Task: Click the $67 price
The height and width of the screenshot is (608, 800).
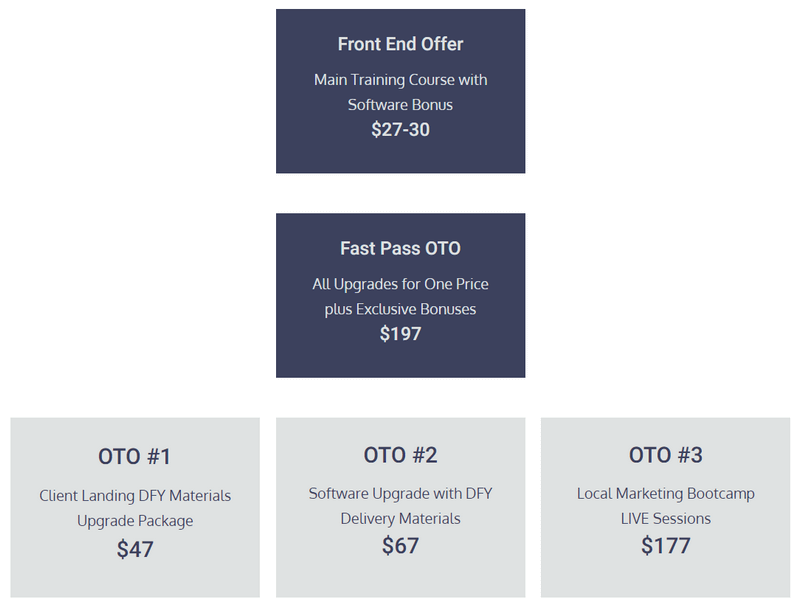Action: [401, 546]
